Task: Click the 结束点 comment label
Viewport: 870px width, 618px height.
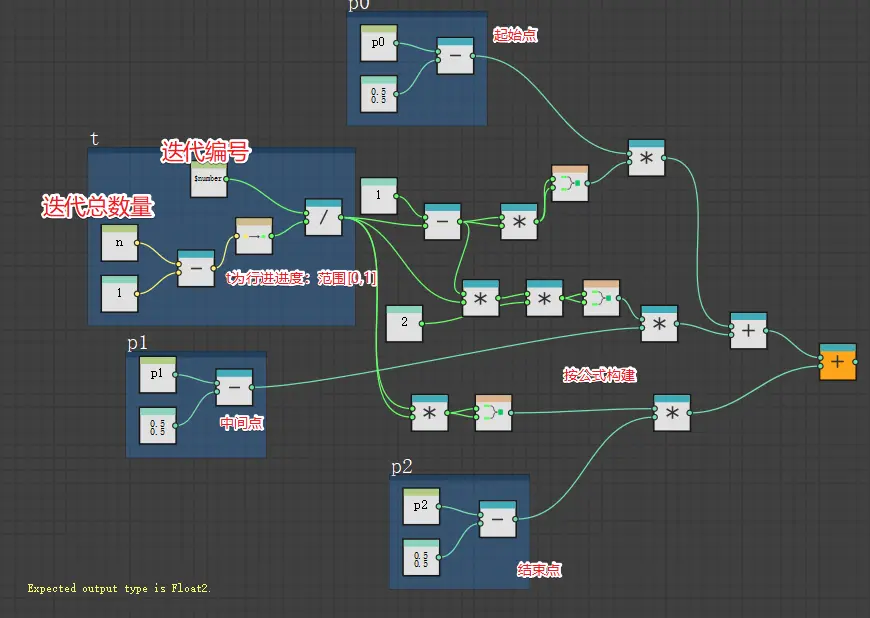Action: [539, 570]
